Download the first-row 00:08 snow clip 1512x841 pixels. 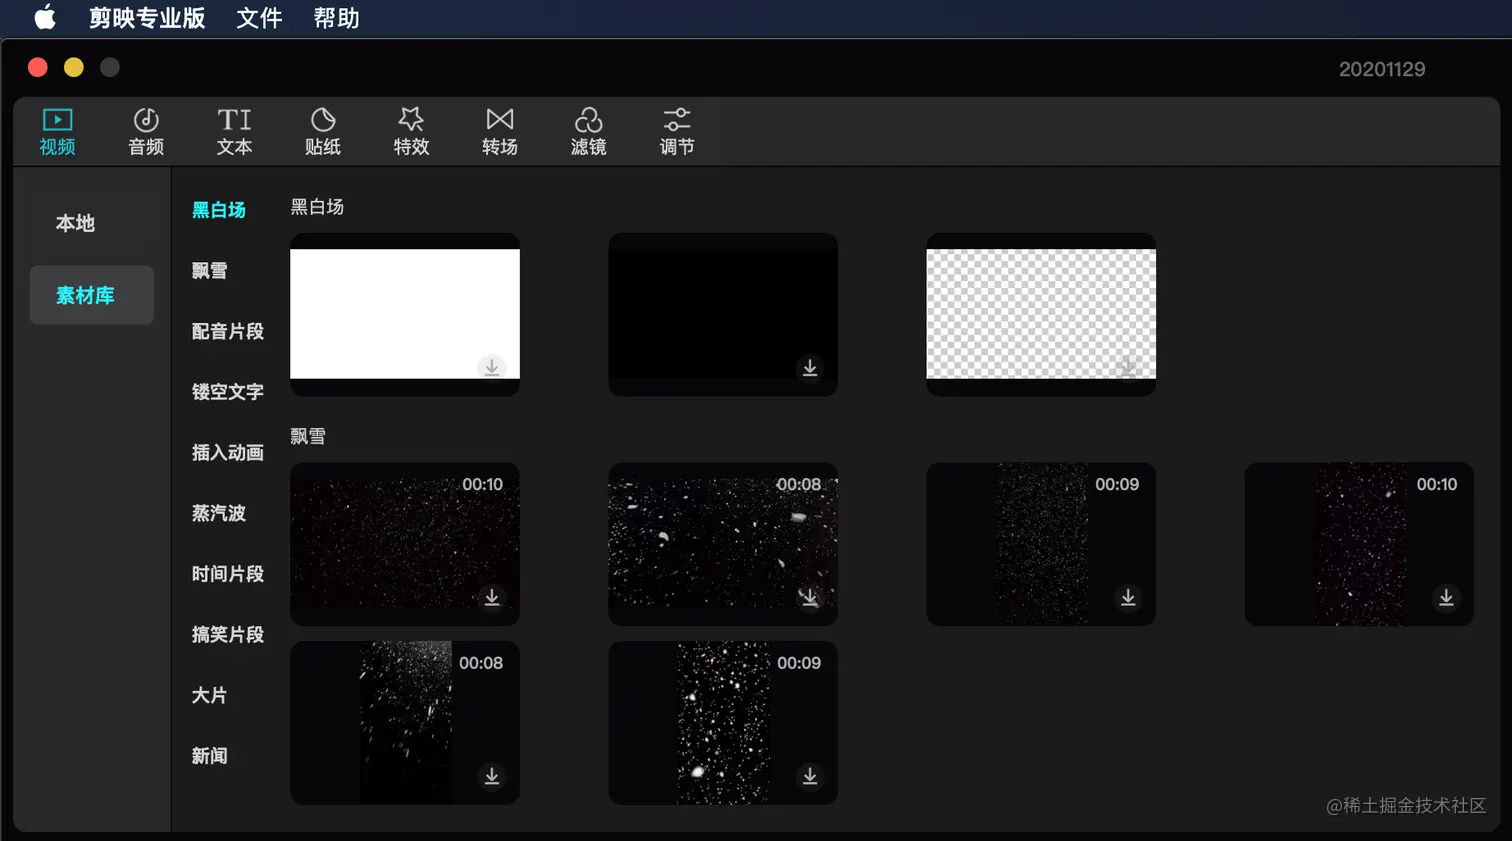coord(810,597)
